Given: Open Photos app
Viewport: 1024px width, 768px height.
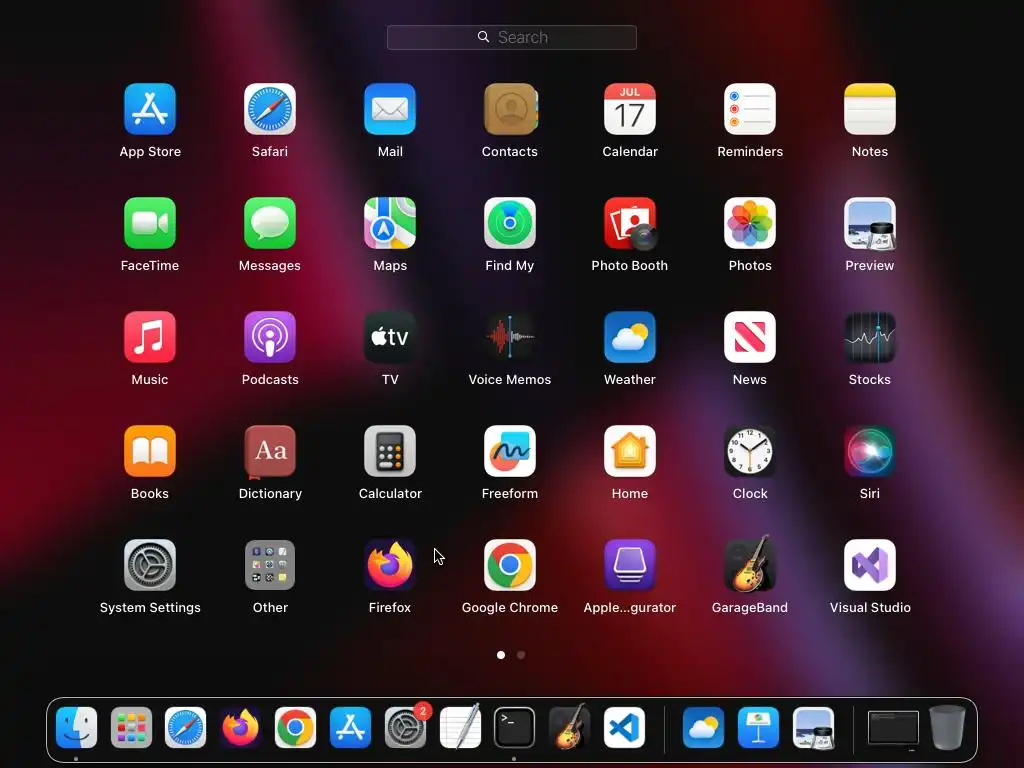Looking at the screenshot, I should coord(750,223).
